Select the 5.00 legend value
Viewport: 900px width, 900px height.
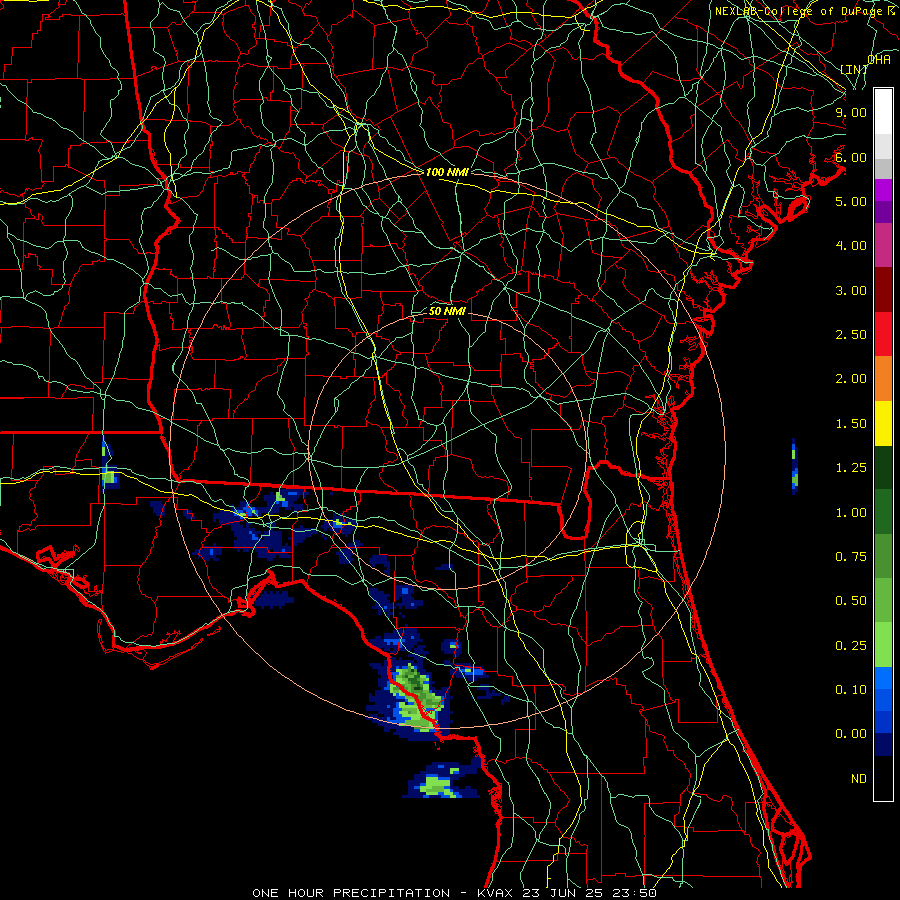coord(851,201)
